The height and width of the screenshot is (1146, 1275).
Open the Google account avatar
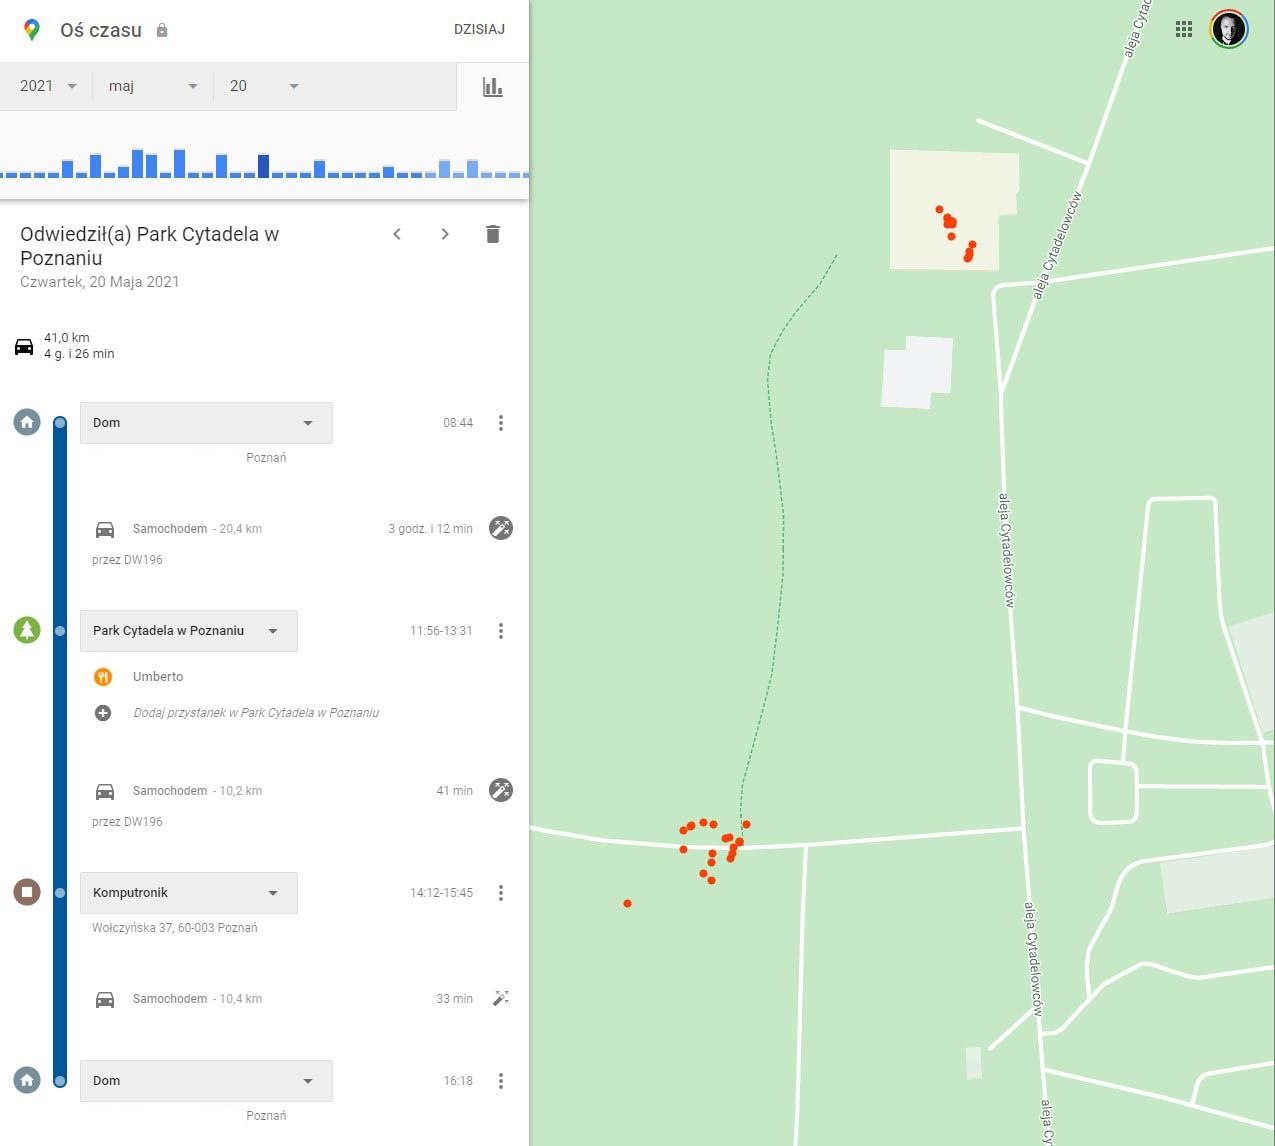[1229, 29]
